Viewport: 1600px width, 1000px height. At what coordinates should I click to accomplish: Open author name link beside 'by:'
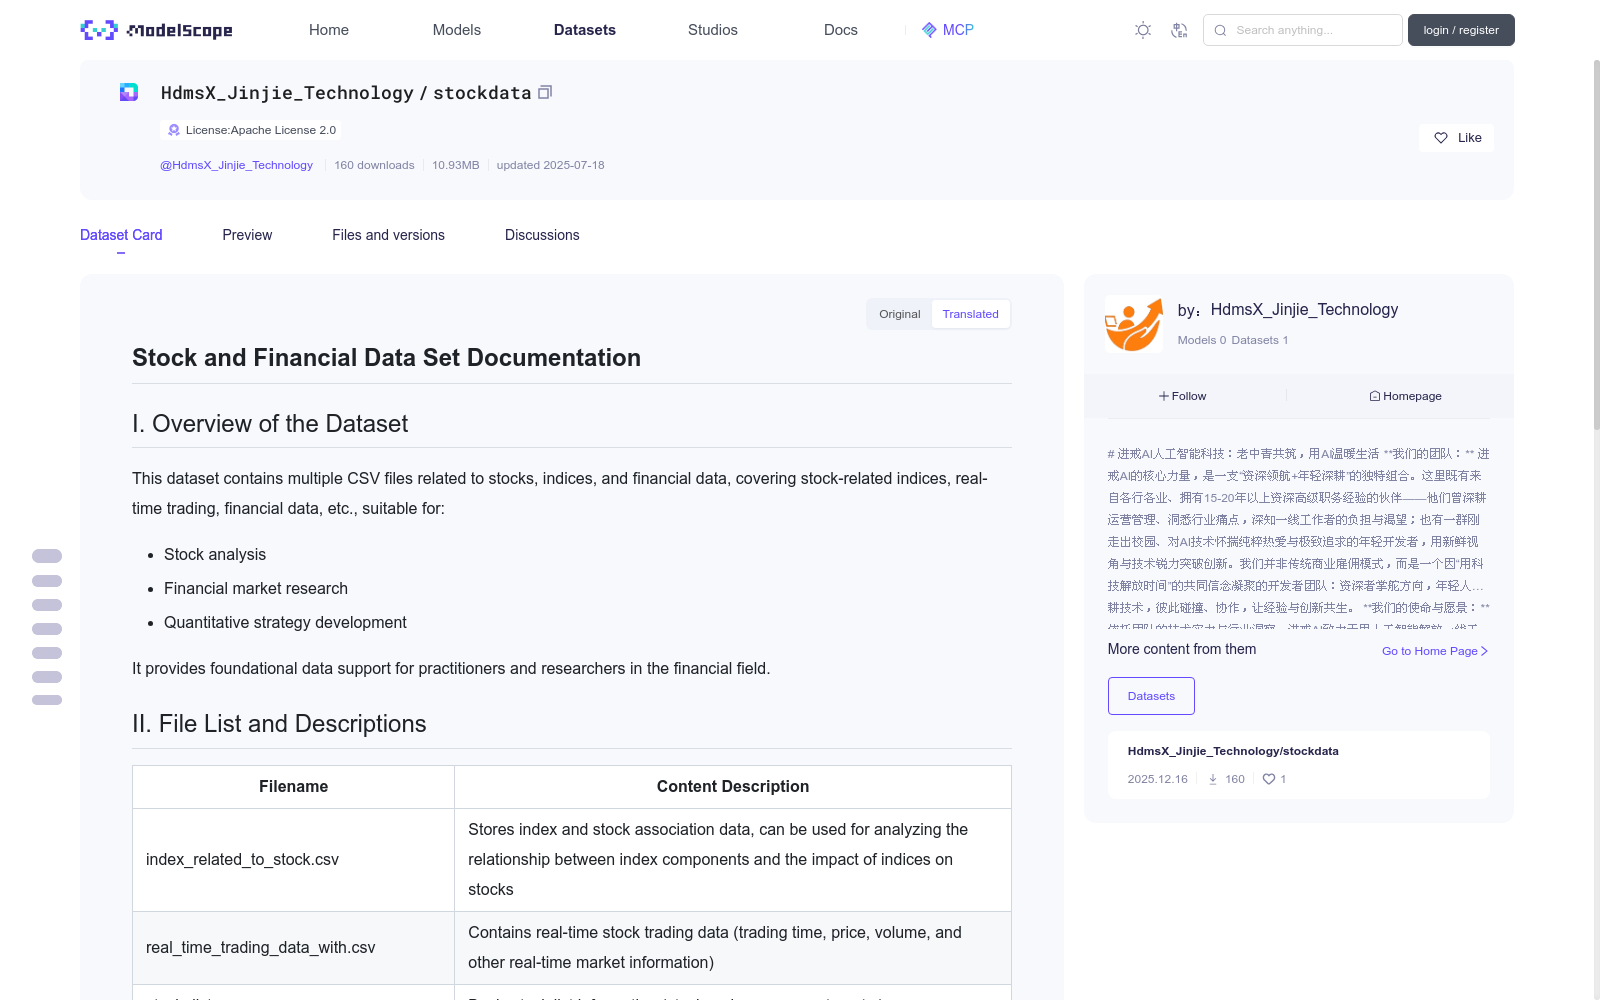coord(1304,310)
